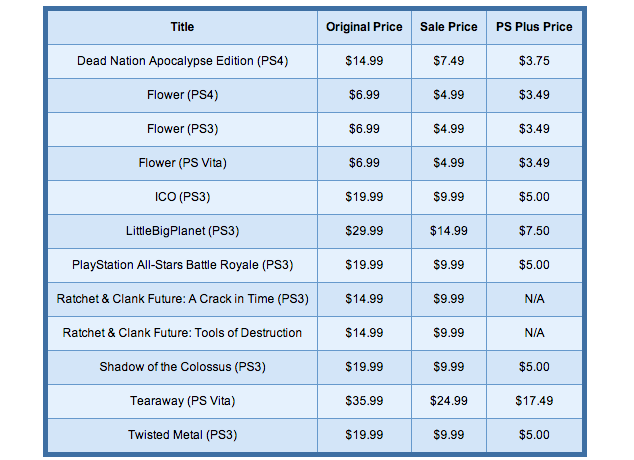The image size is (634, 460).
Task: Click the Twisted Metal (PS3) title cell
Action: pyautogui.click(x=182, y=435)
